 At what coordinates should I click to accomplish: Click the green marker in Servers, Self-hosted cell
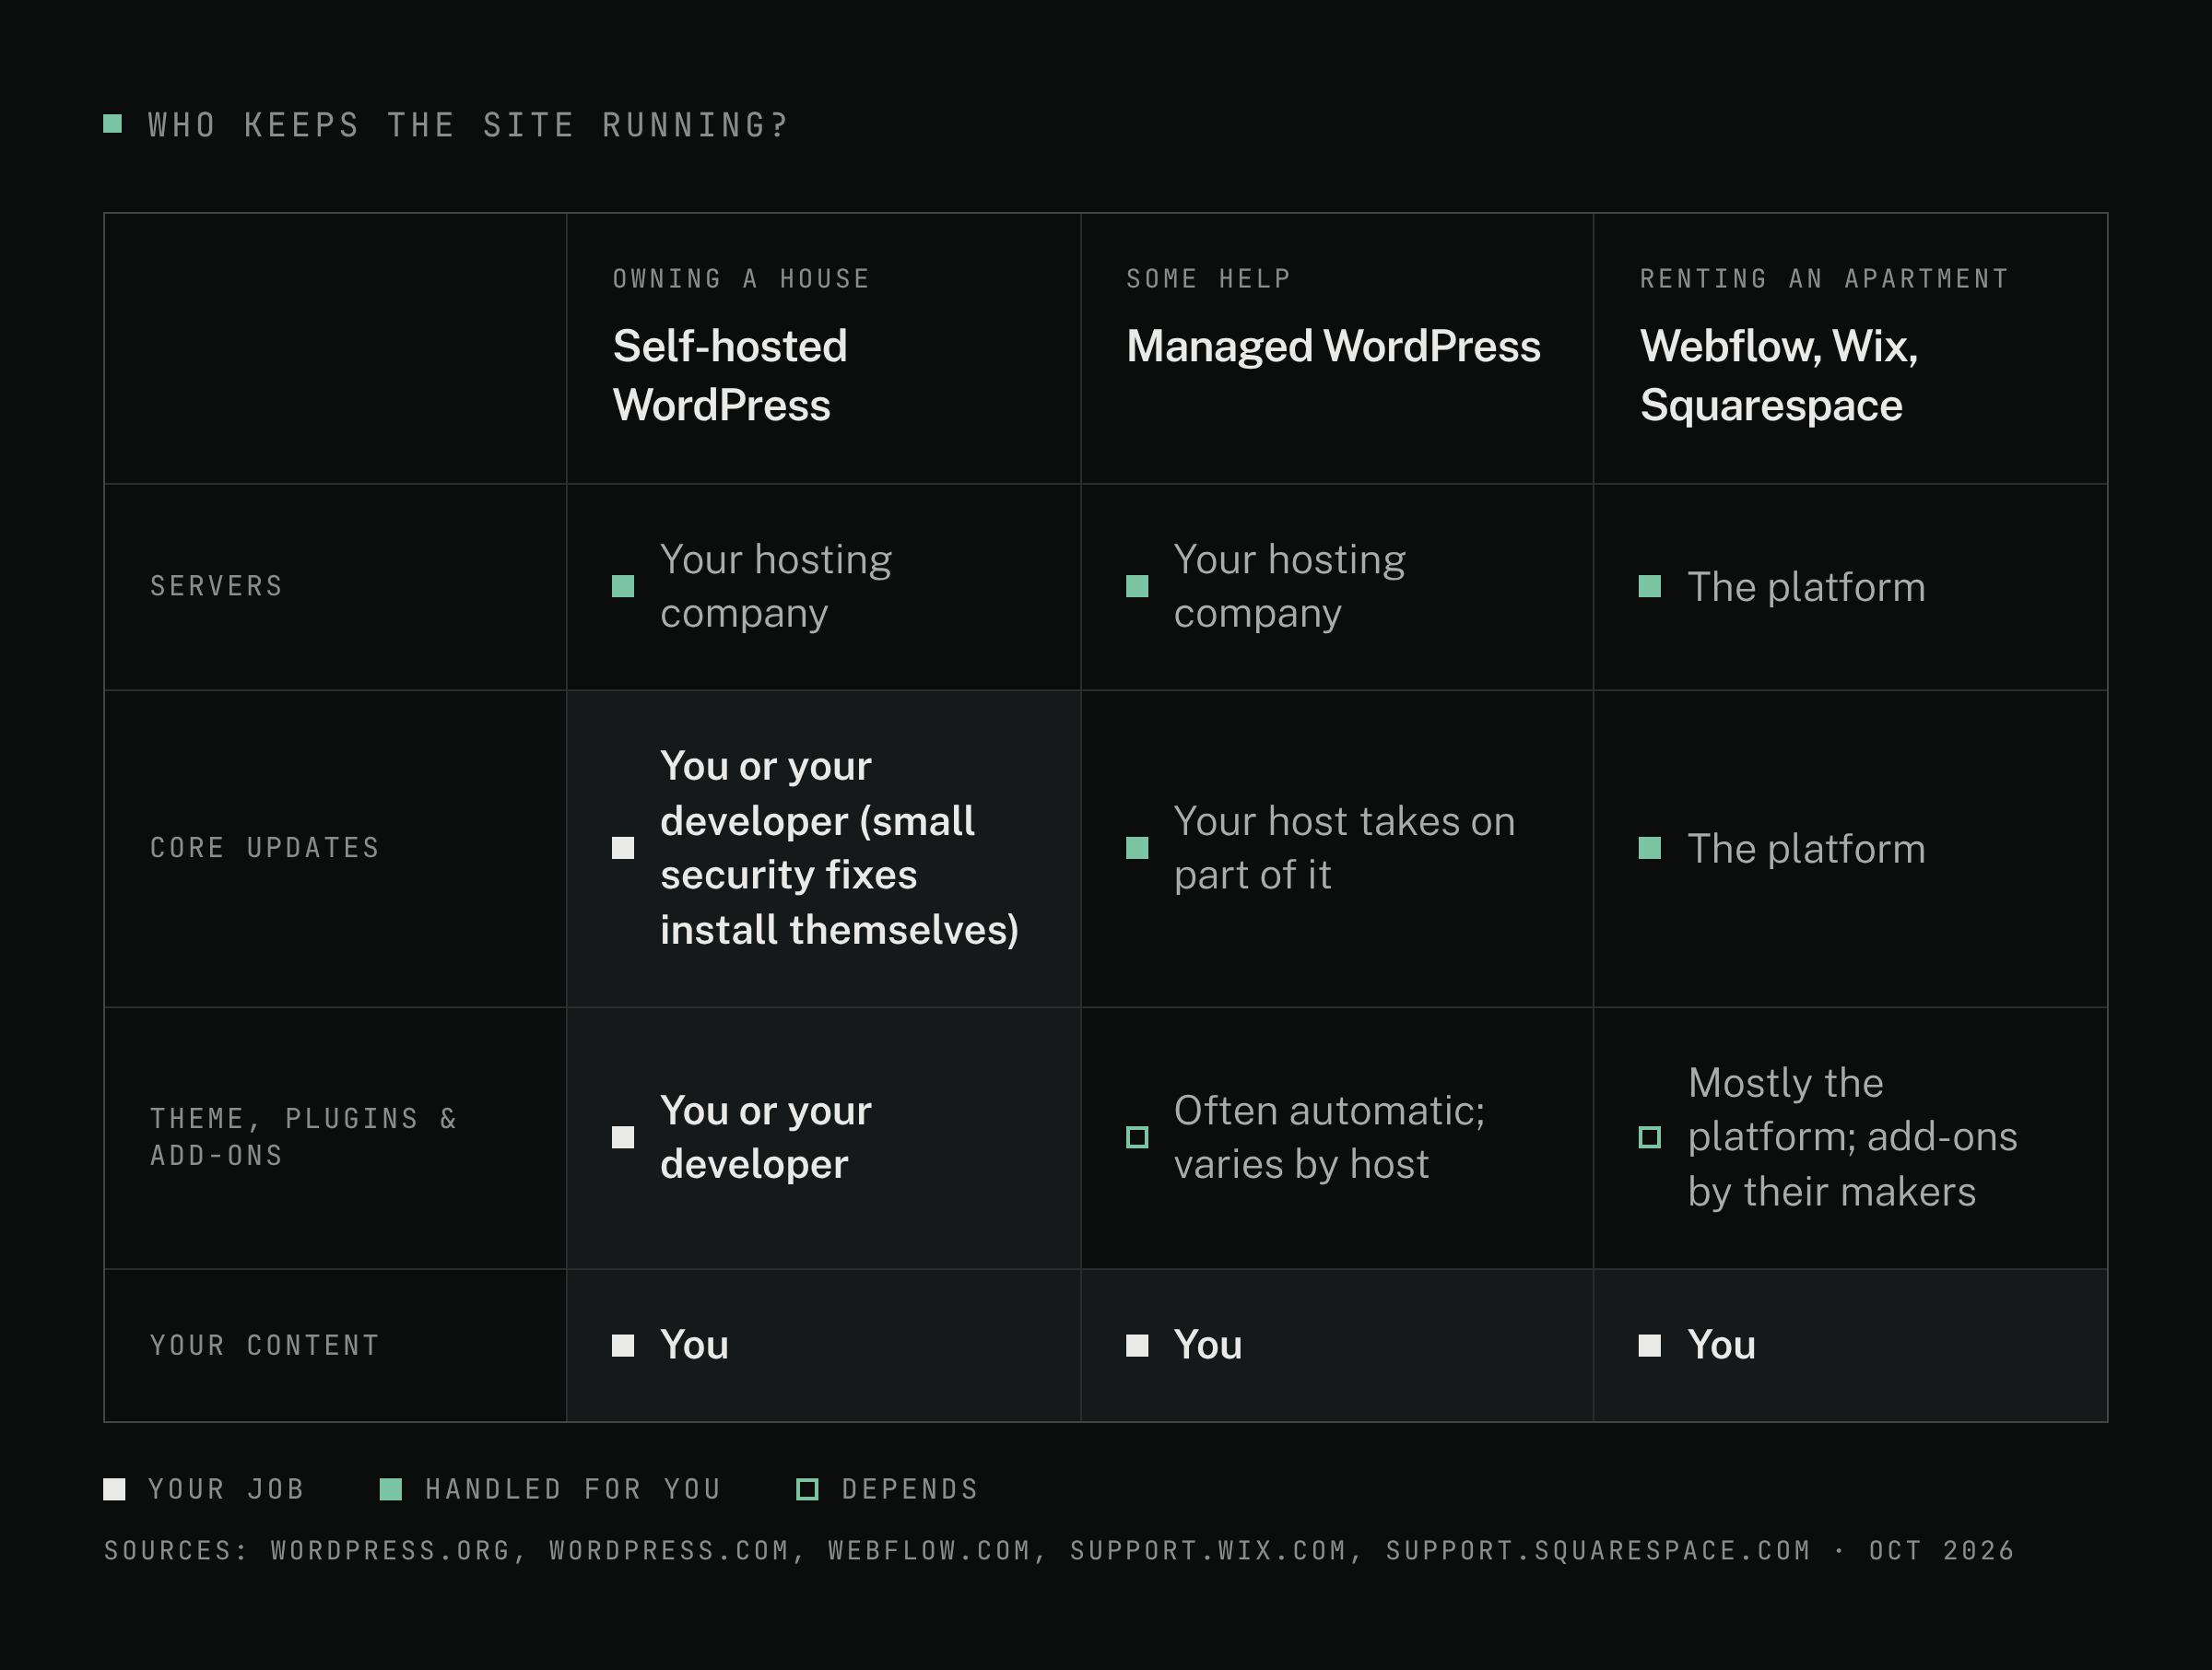pyautogui.click(x=623, y=586)
